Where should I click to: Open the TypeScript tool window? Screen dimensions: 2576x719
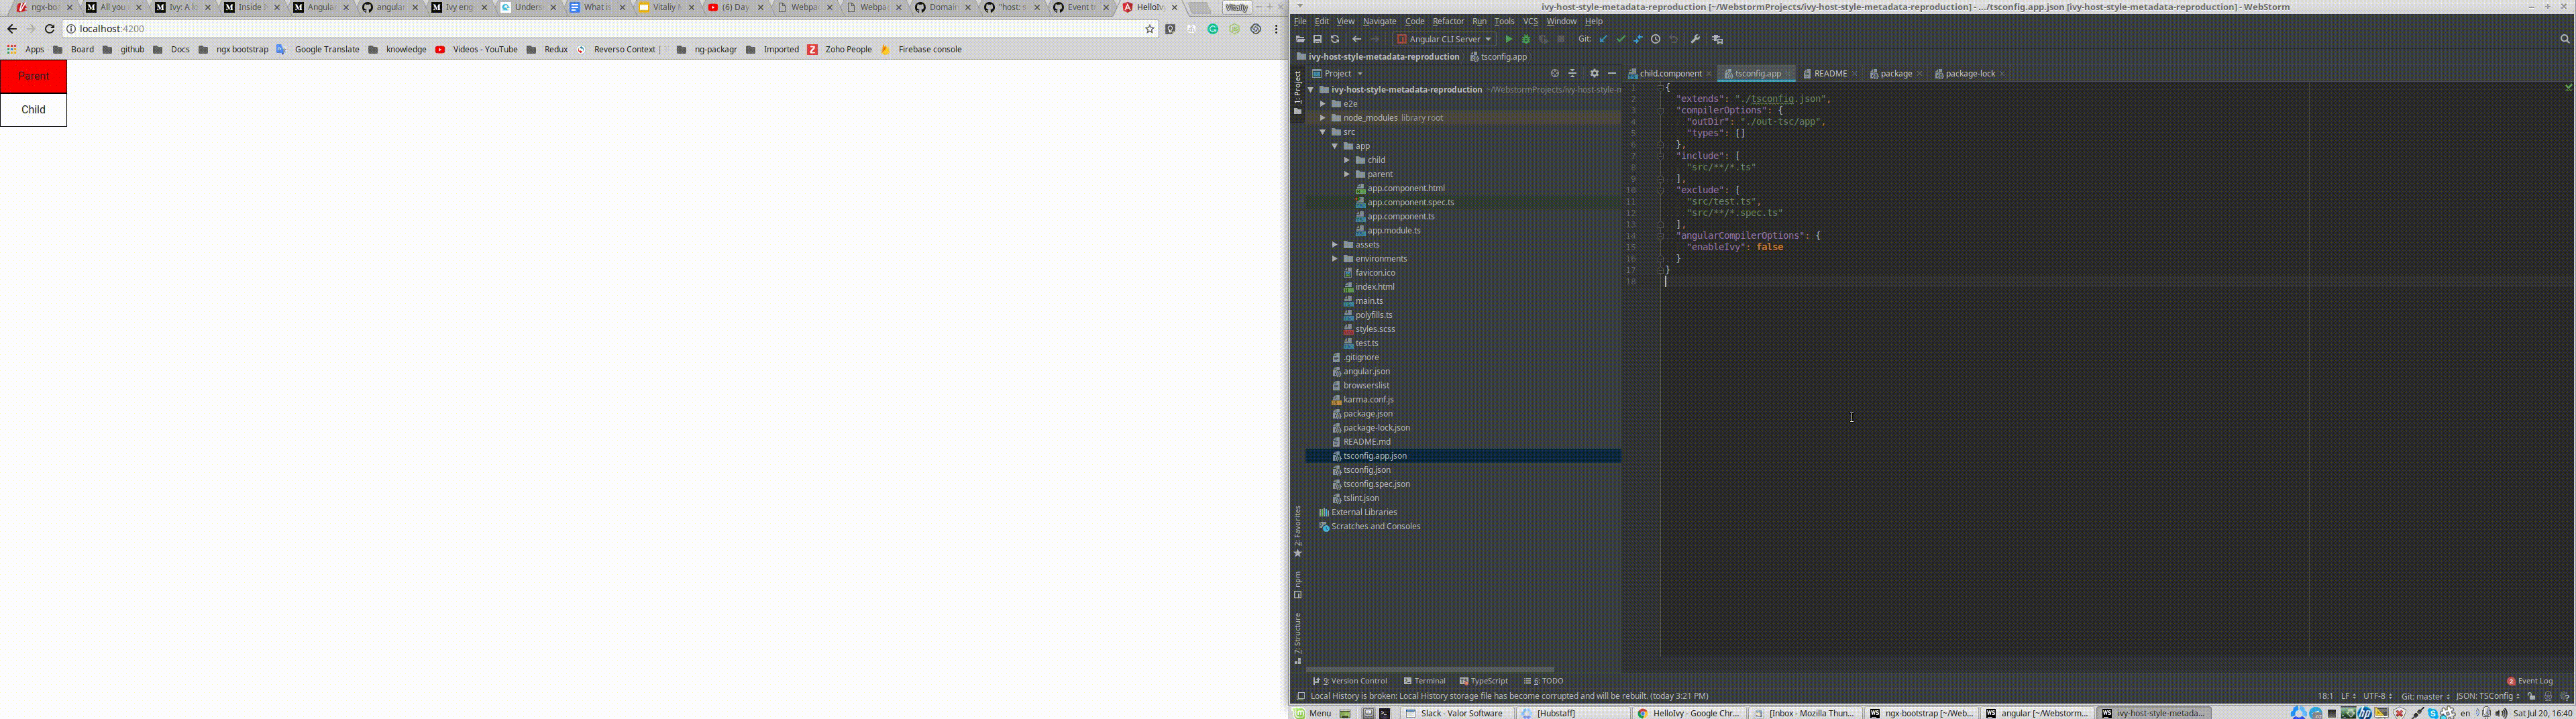pyautogui.click(x=1483, y=680)
